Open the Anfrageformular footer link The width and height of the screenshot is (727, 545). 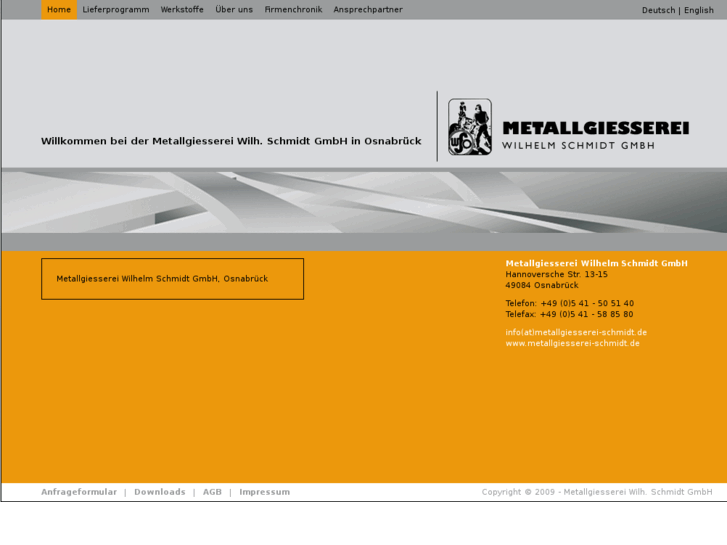click(x=79, y=492)
